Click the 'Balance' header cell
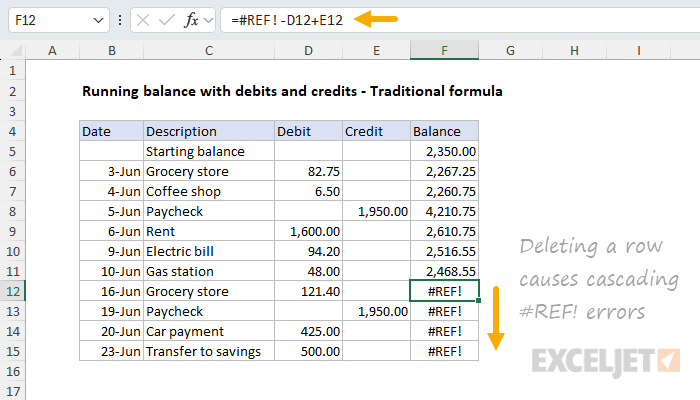Viewport: 700px width, 400px height. click(444, 131)
